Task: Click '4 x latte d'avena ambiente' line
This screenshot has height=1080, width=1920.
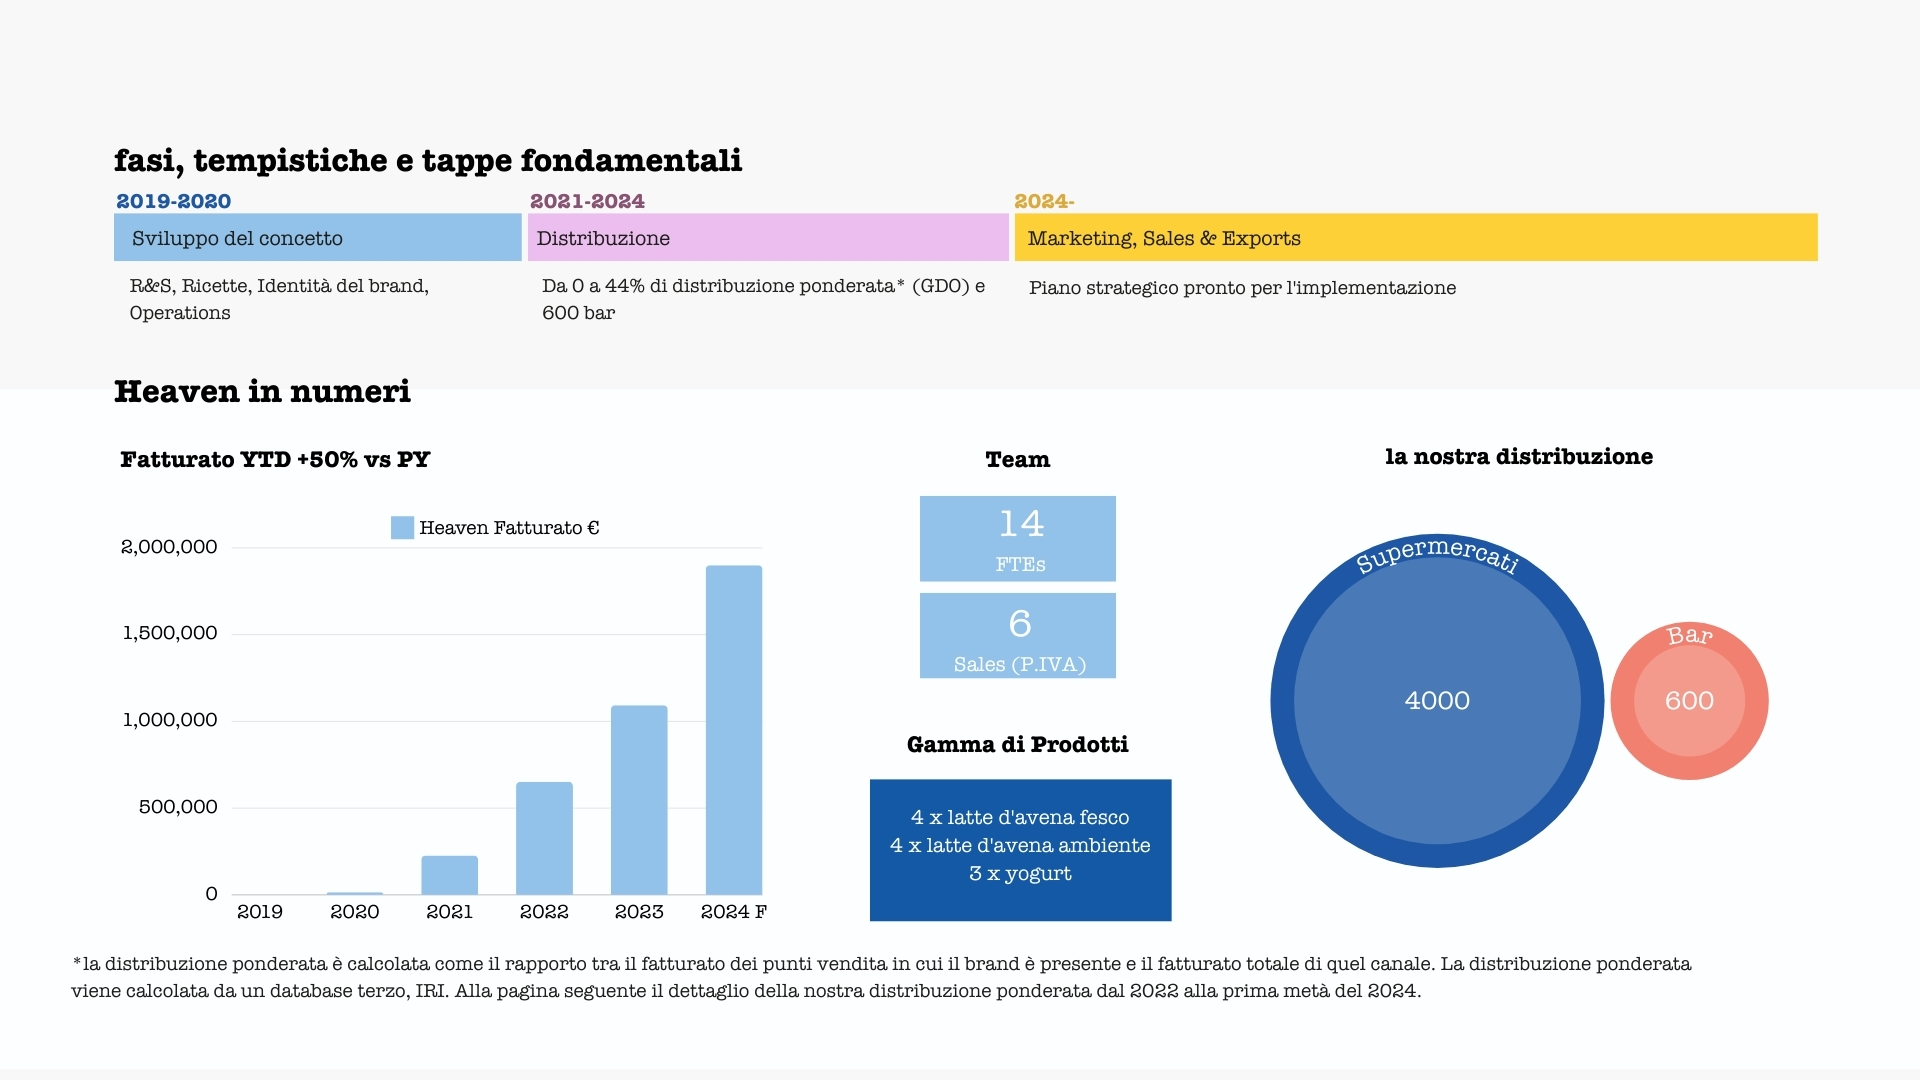Action: [1020, 846]
